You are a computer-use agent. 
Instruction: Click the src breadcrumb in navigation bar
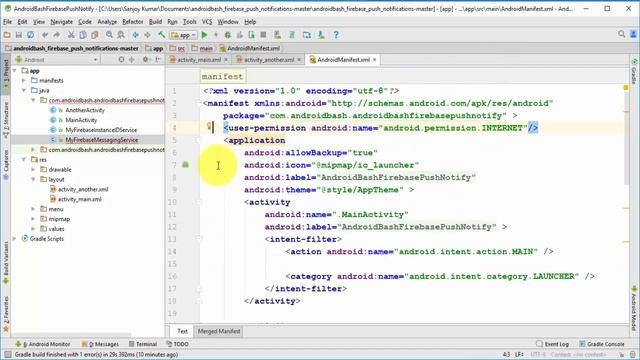[x=177, y=48]
